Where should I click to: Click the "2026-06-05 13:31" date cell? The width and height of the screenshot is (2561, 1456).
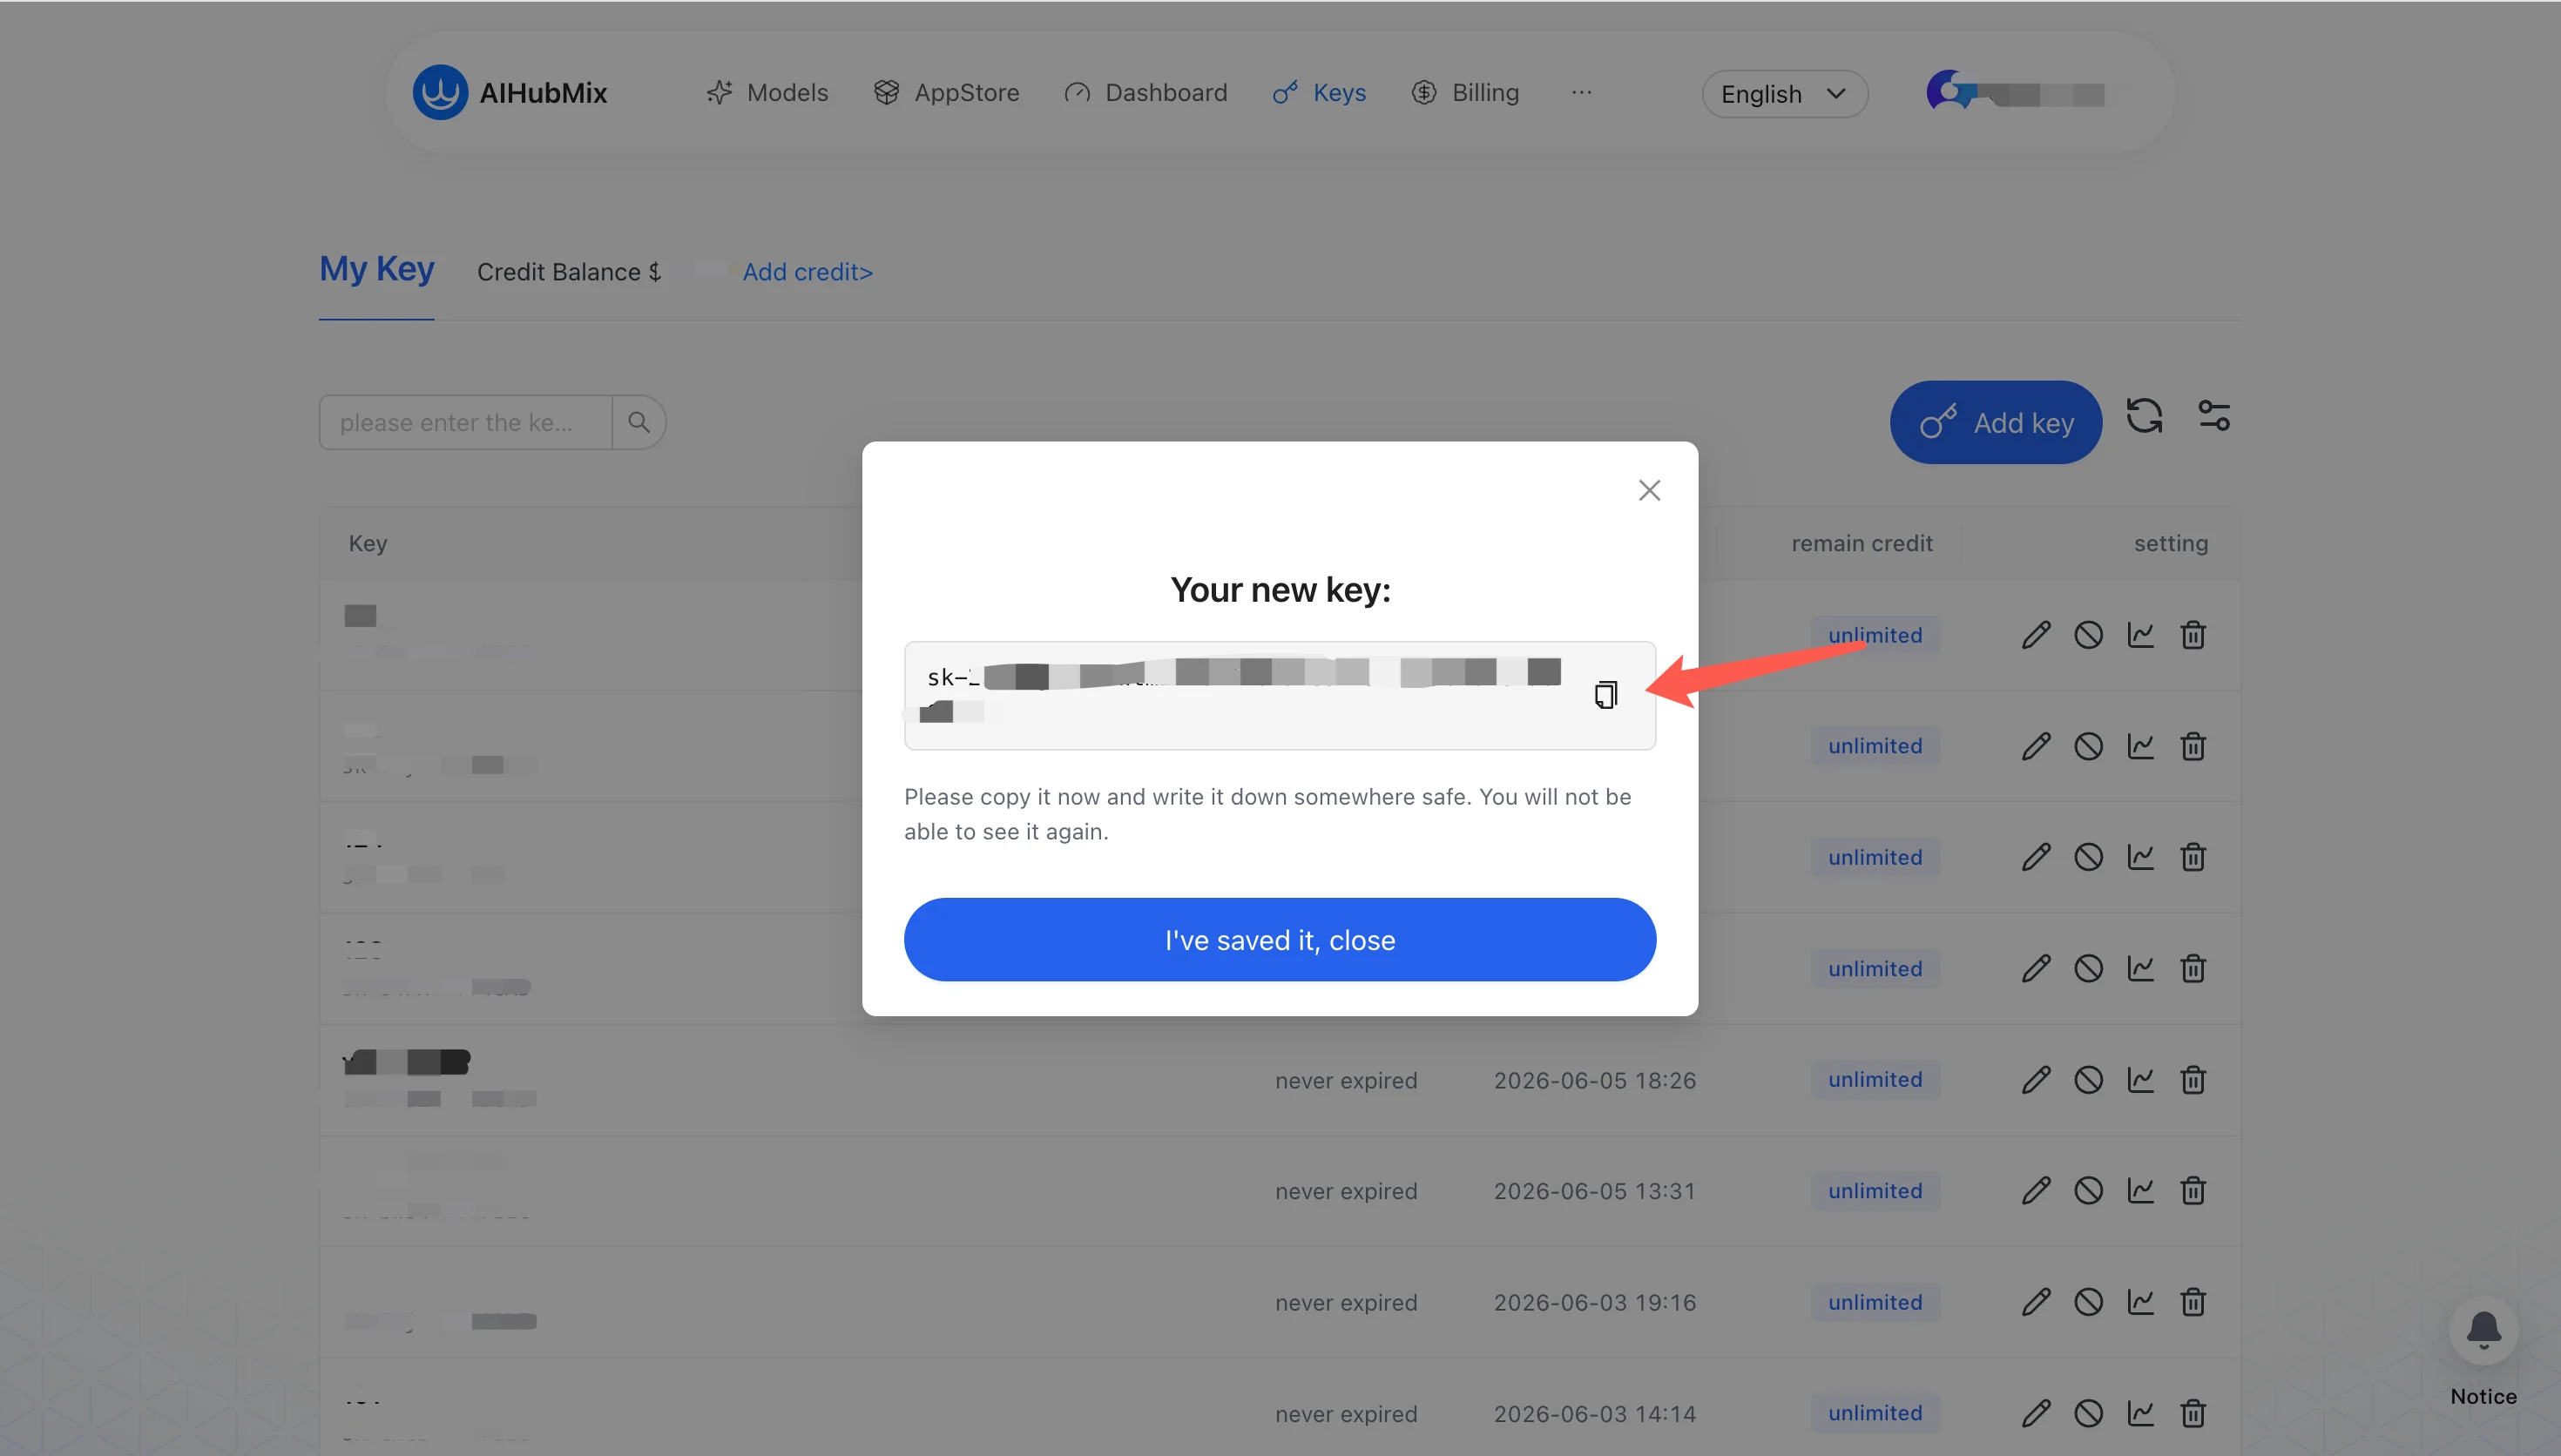point(1594,1191)
